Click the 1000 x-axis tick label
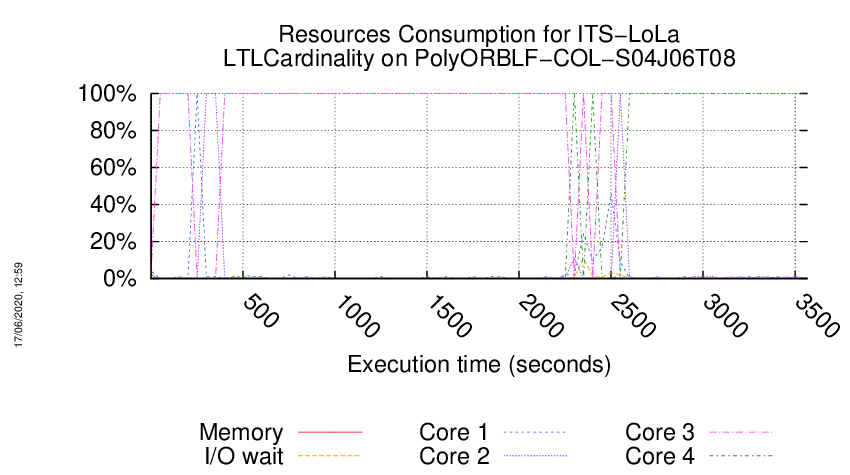 (x=357, y=316)
